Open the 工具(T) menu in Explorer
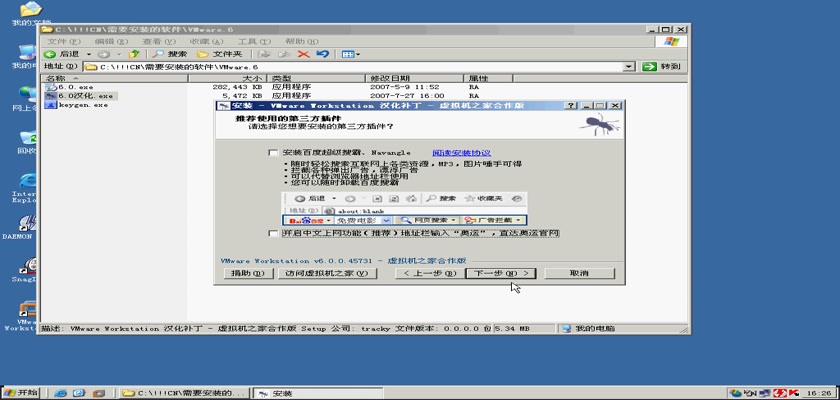This screenshot has width=840, height=400. click(x=254, y=41)
